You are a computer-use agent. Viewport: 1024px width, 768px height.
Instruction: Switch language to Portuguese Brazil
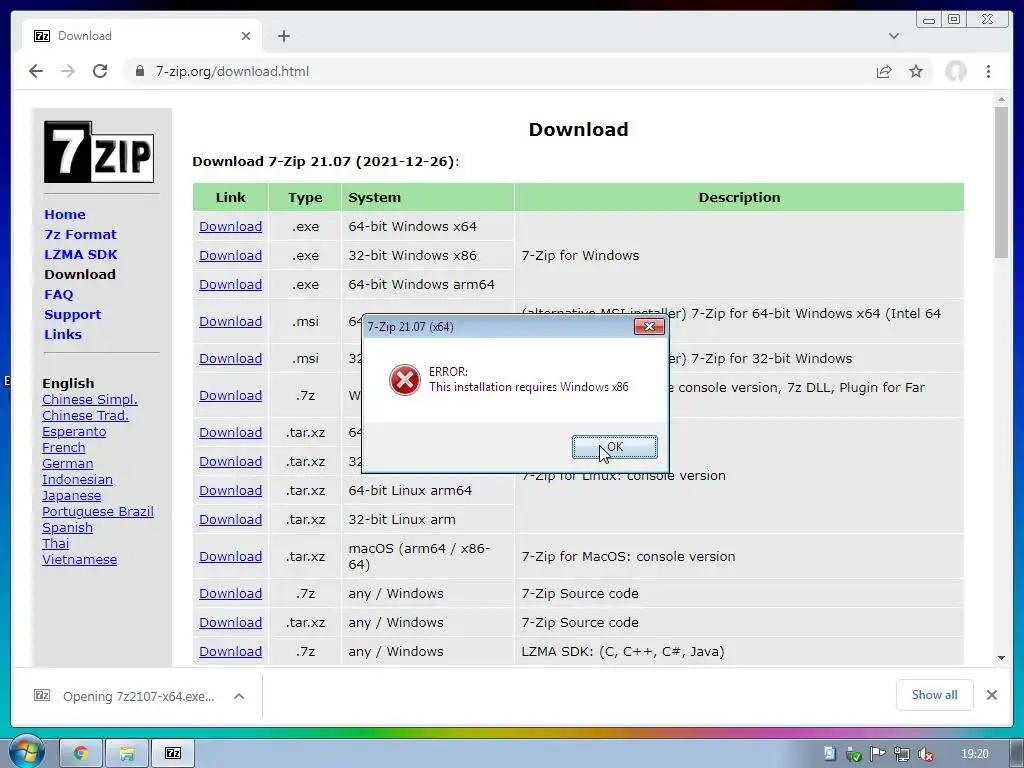point(97,511)
